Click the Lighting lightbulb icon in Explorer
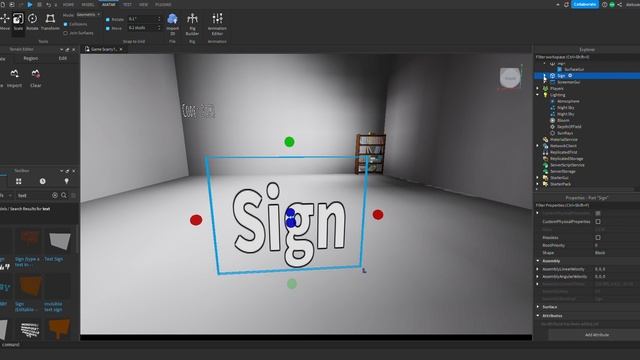Image resolution: width=640 pixels, height=360 pixels. tap(546, 95)
